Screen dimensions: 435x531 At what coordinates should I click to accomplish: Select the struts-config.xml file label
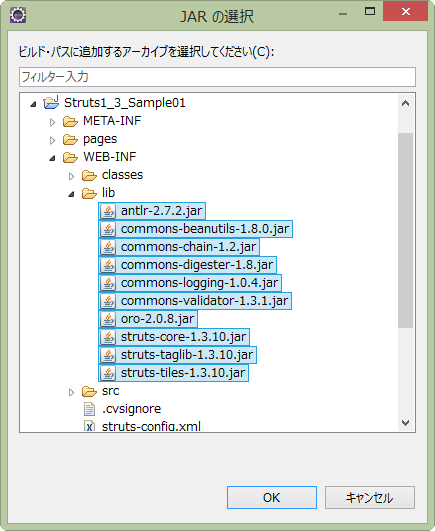tap(151, 426)
